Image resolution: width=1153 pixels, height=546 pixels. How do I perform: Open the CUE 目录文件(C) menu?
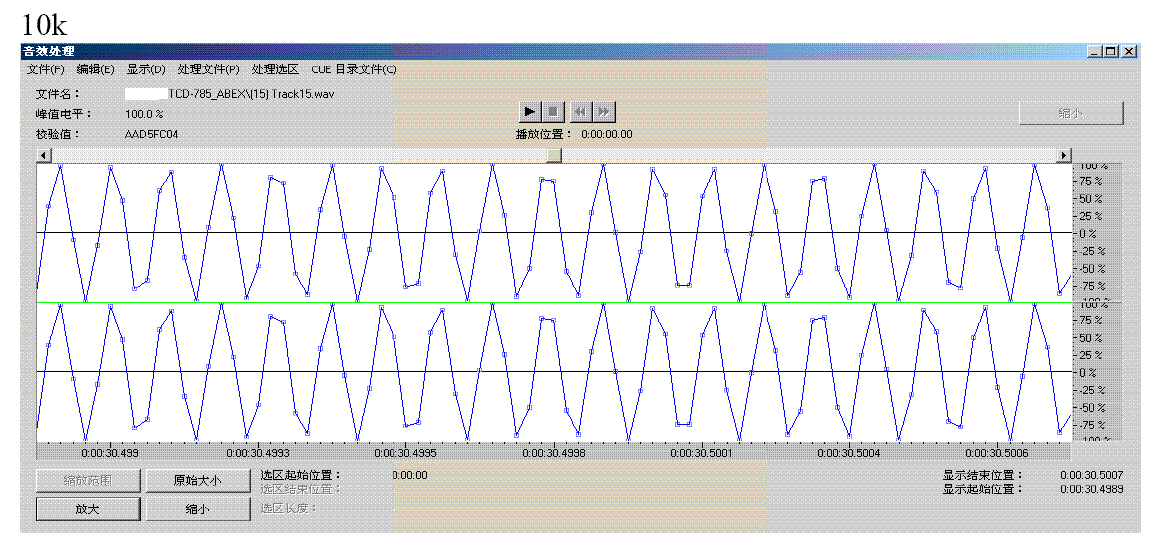(x=353, y=70)
